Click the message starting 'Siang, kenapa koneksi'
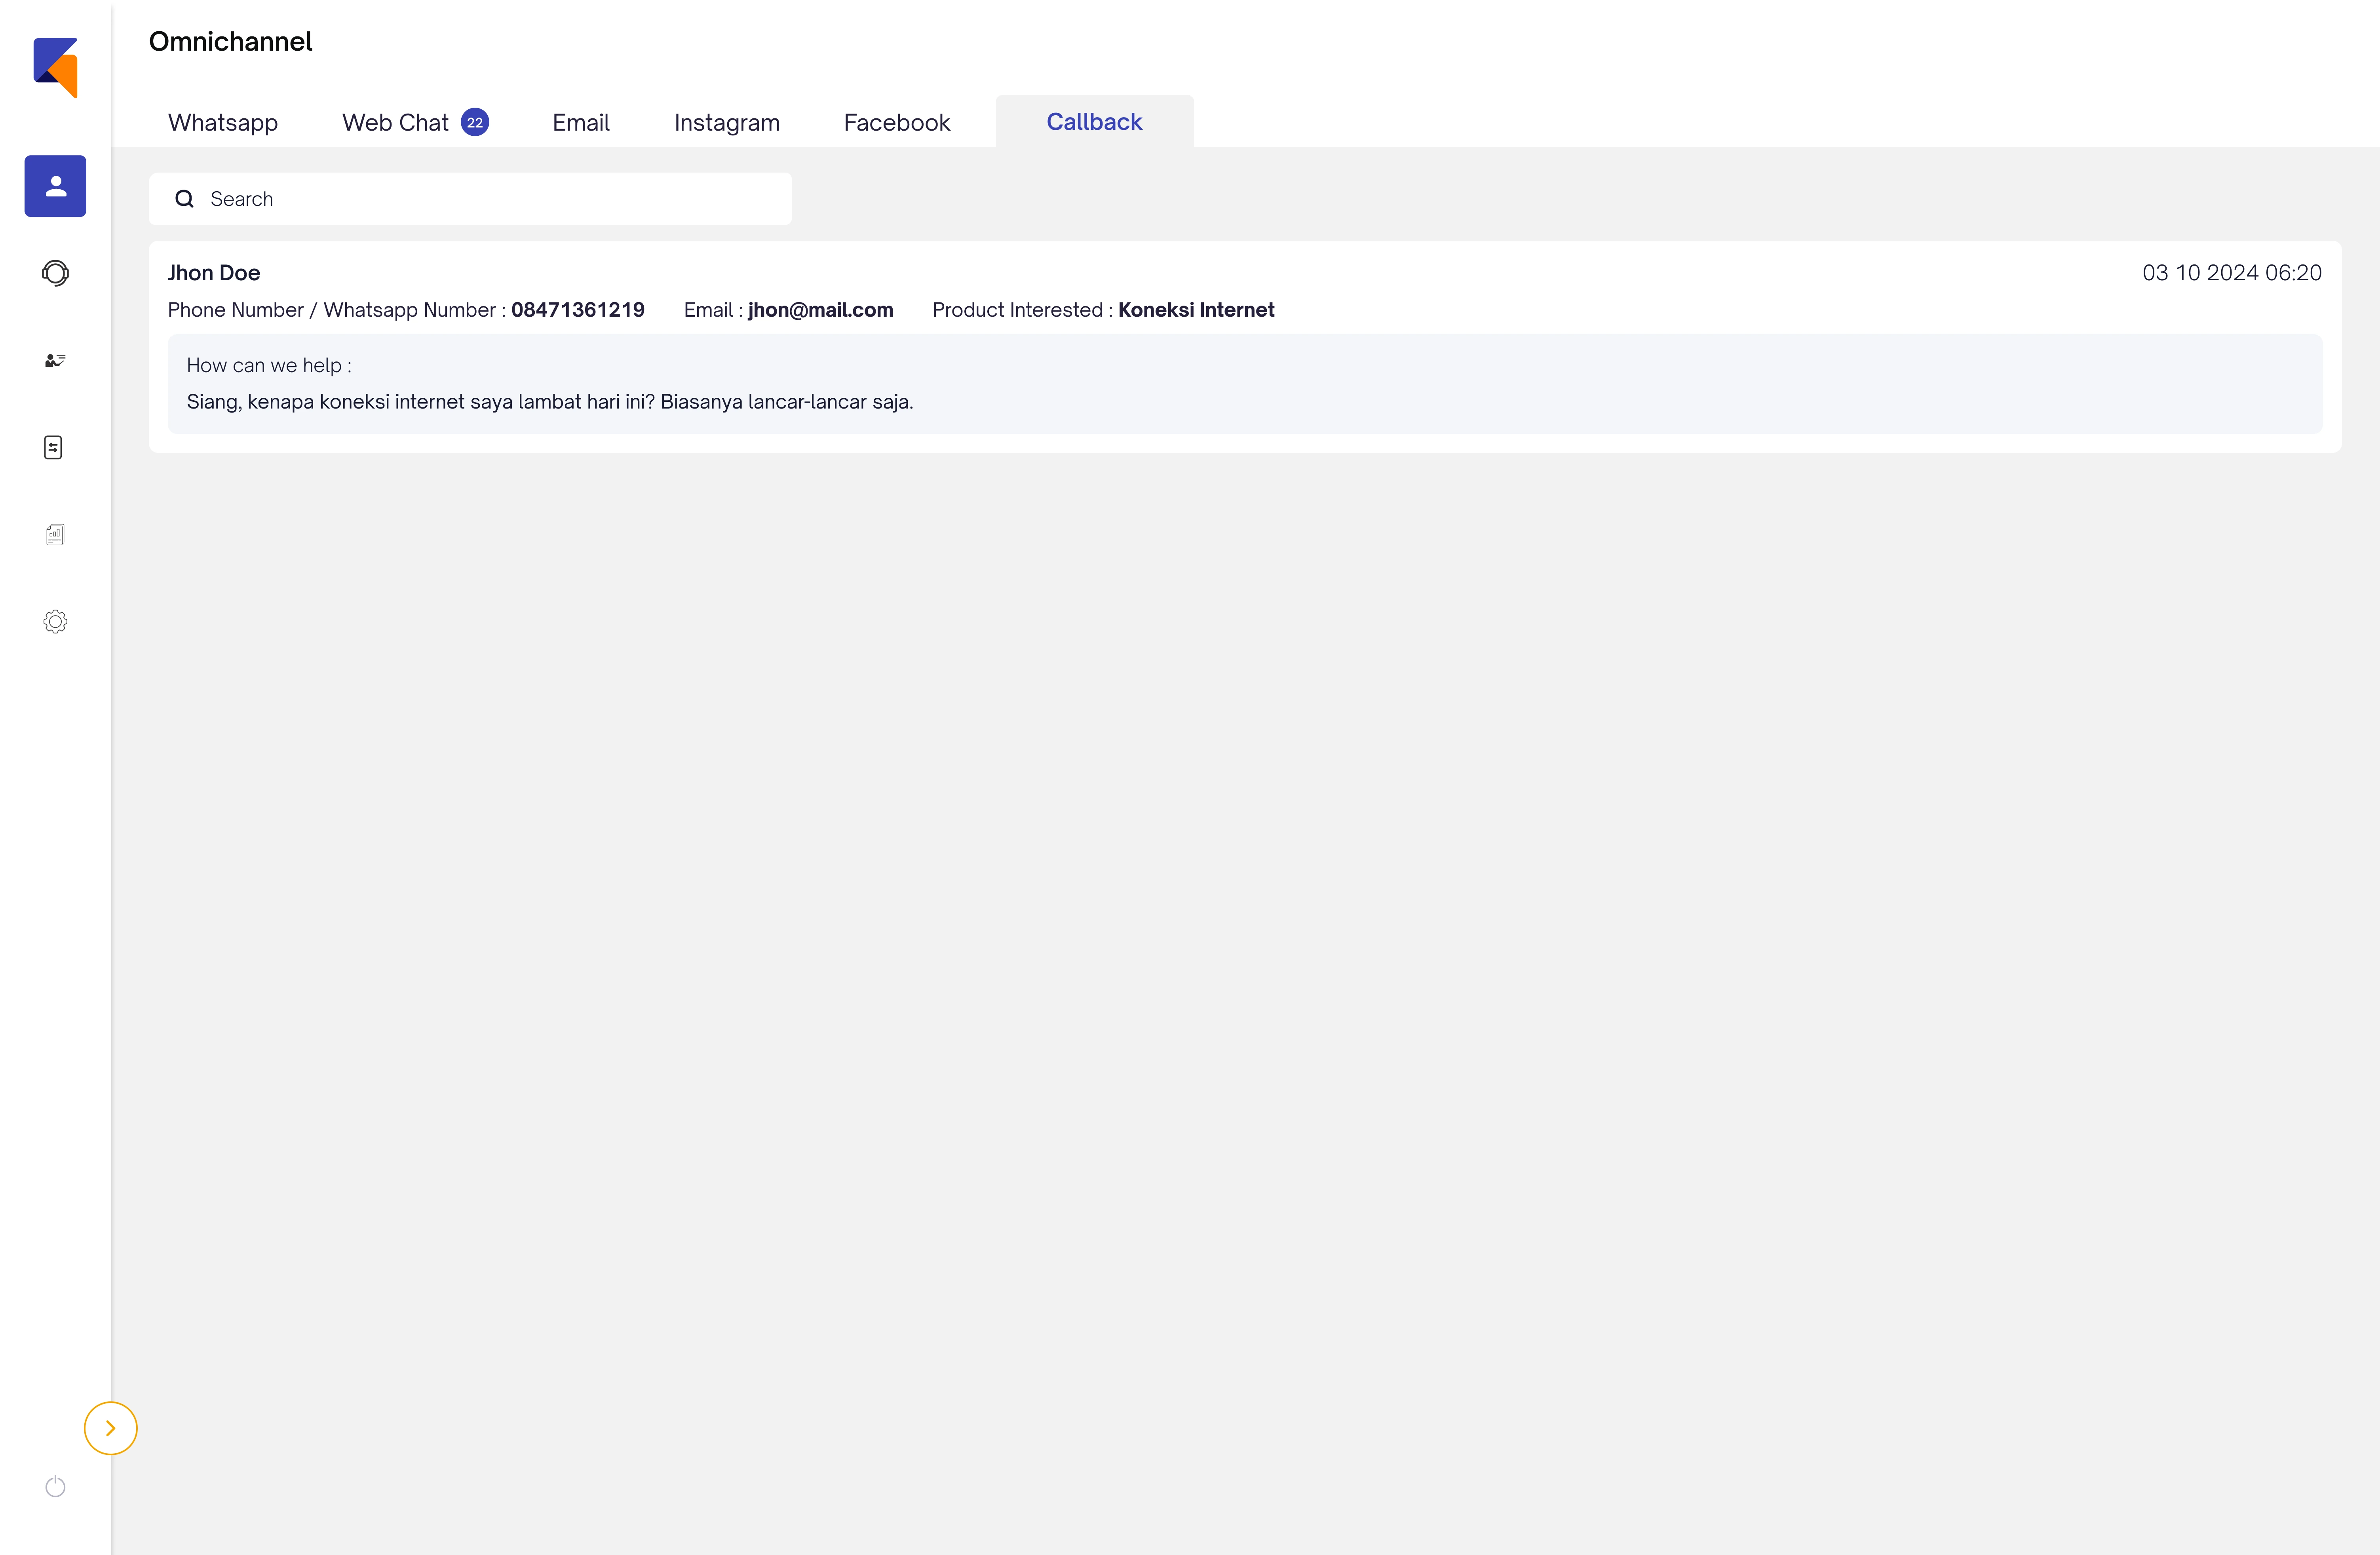Screen dimensions: 2380x1555 pos(550,402)
